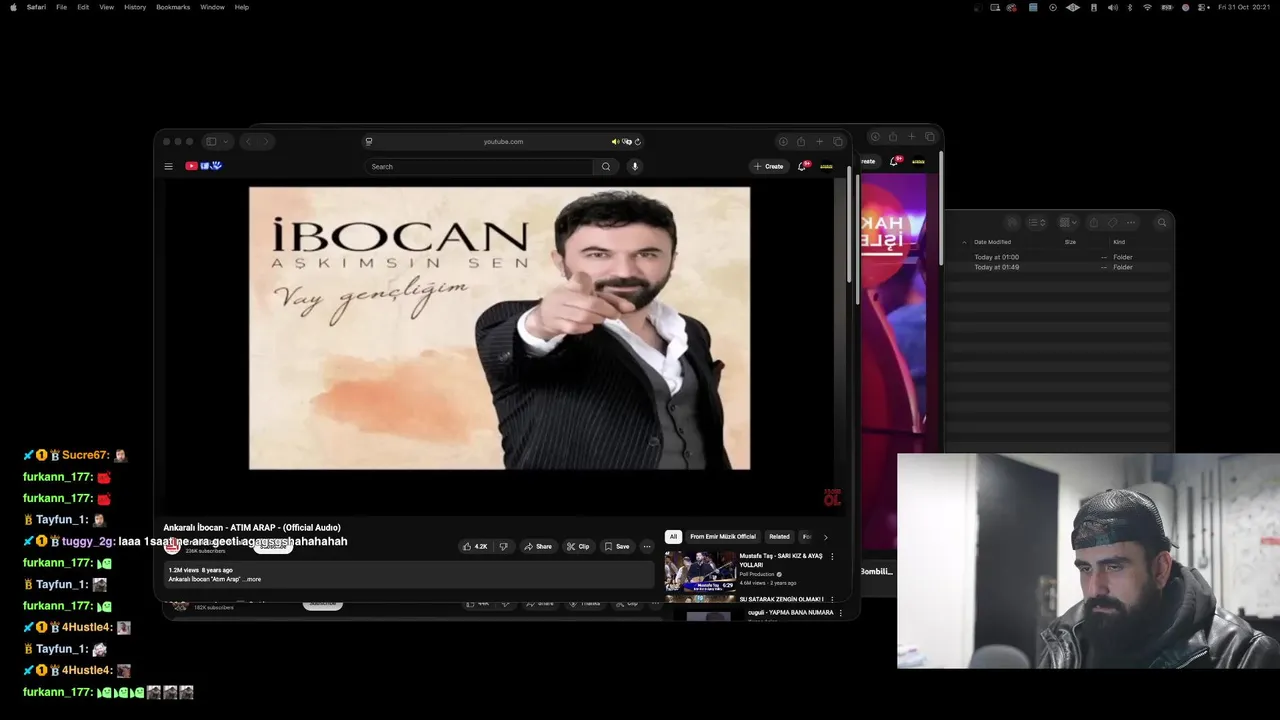Select the folder modified Today at 01:49
Image resolution: width=1280 pixels, height=720 pixels.
1058,267
